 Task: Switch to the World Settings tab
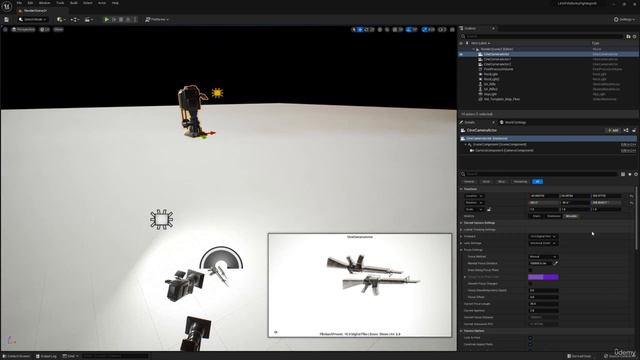[x=513, y=122]
